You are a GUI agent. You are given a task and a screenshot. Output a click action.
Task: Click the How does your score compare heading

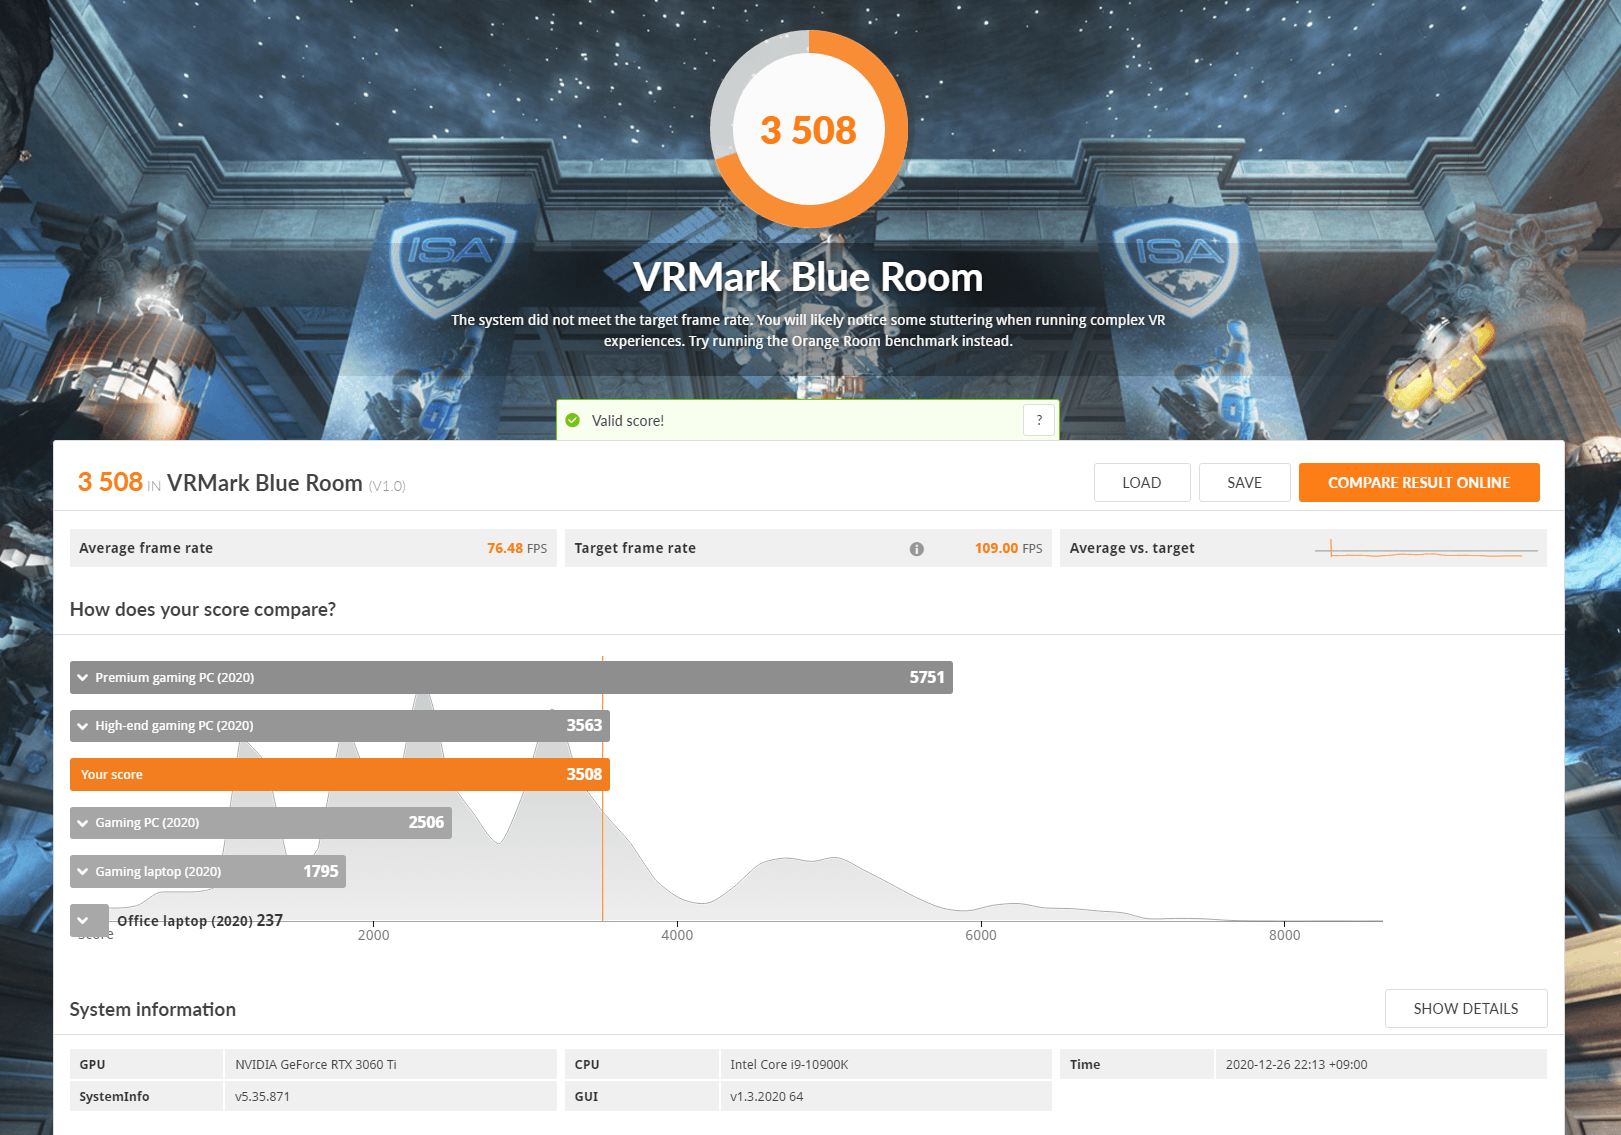203,609
